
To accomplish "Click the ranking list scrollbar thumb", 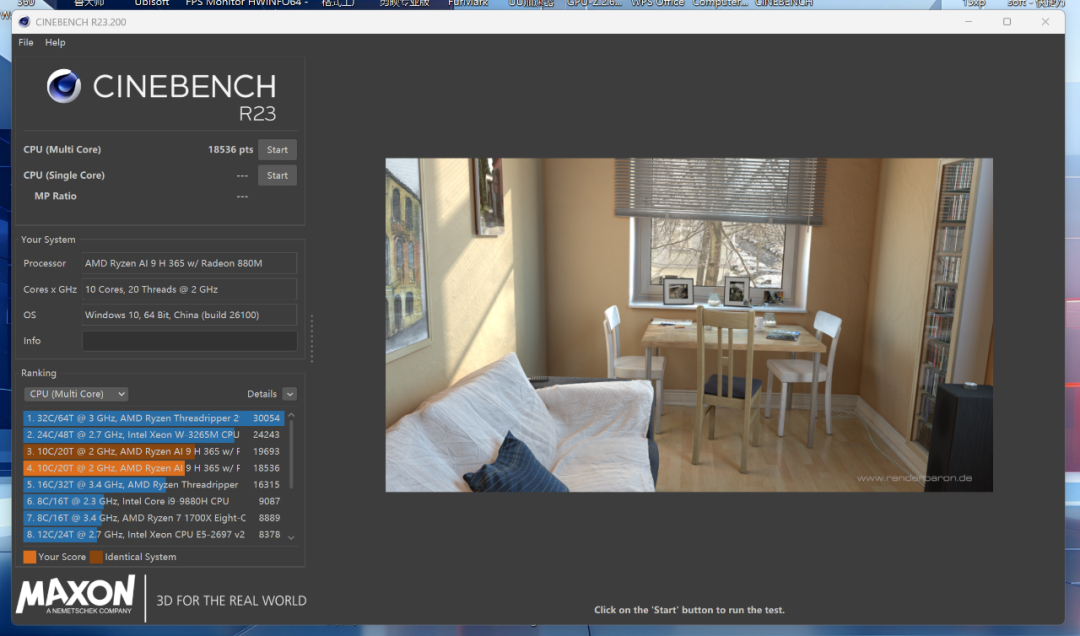I will [291, 453].
